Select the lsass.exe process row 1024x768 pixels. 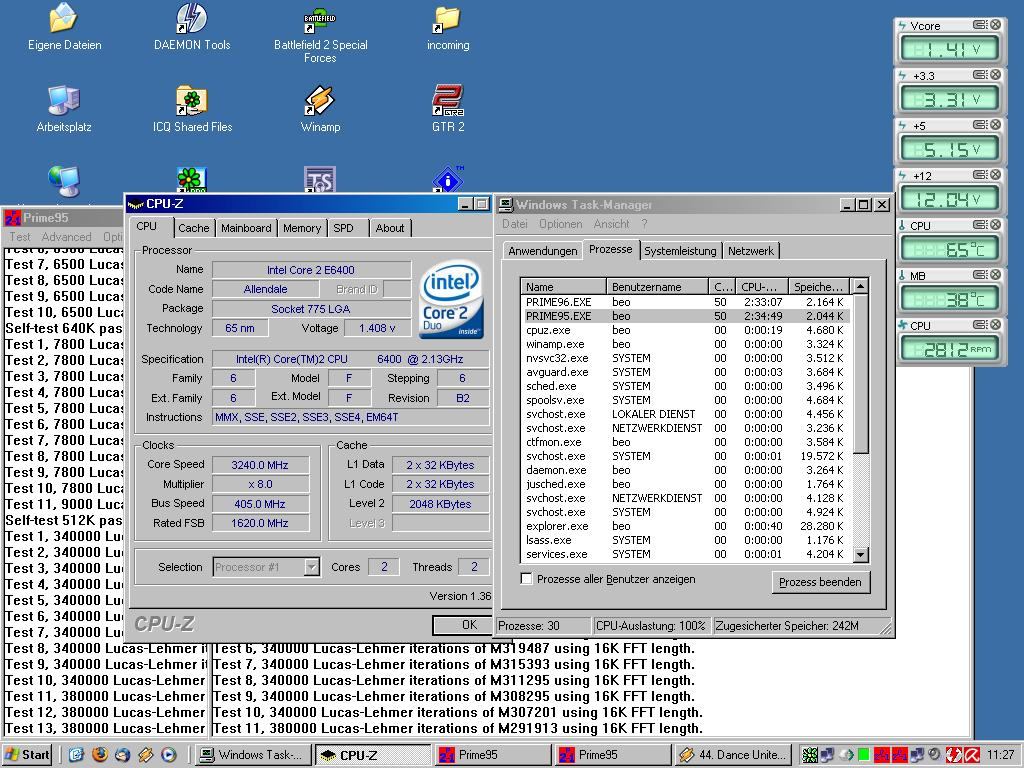(686, 540)
